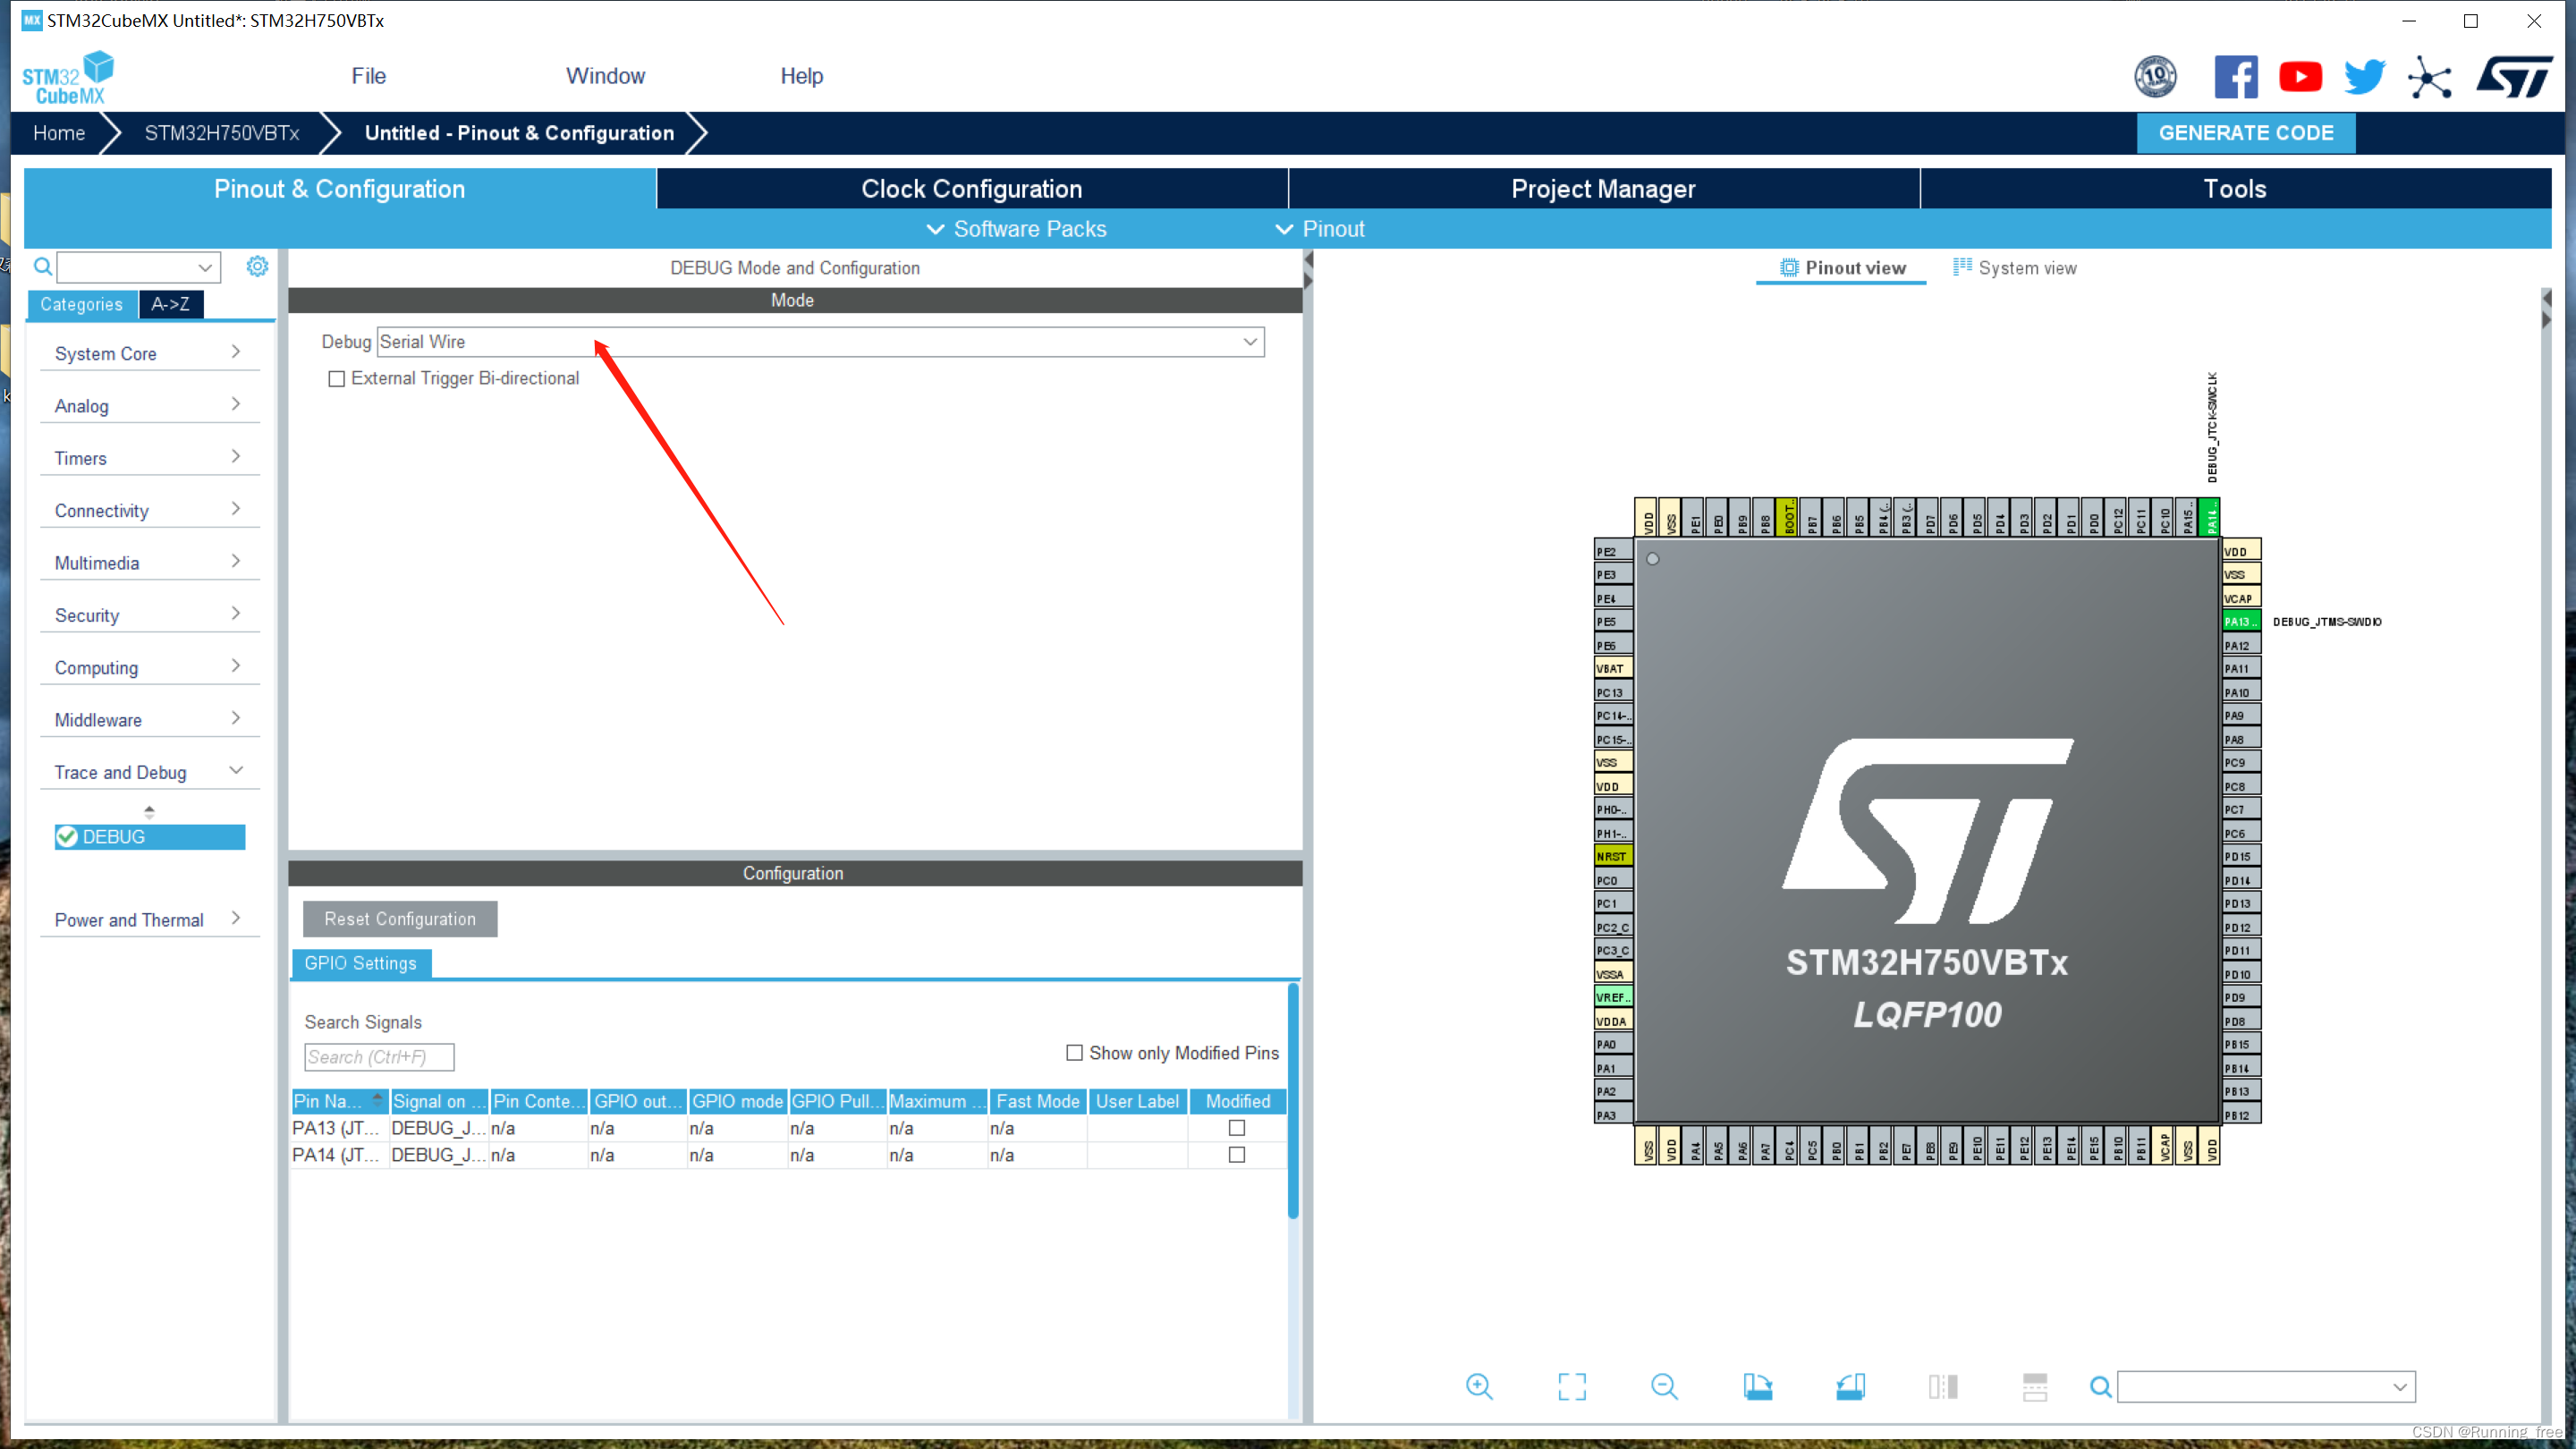Click the zoom in icon on pinout canvas

pyautogui.click(x=1478, y=1387)
